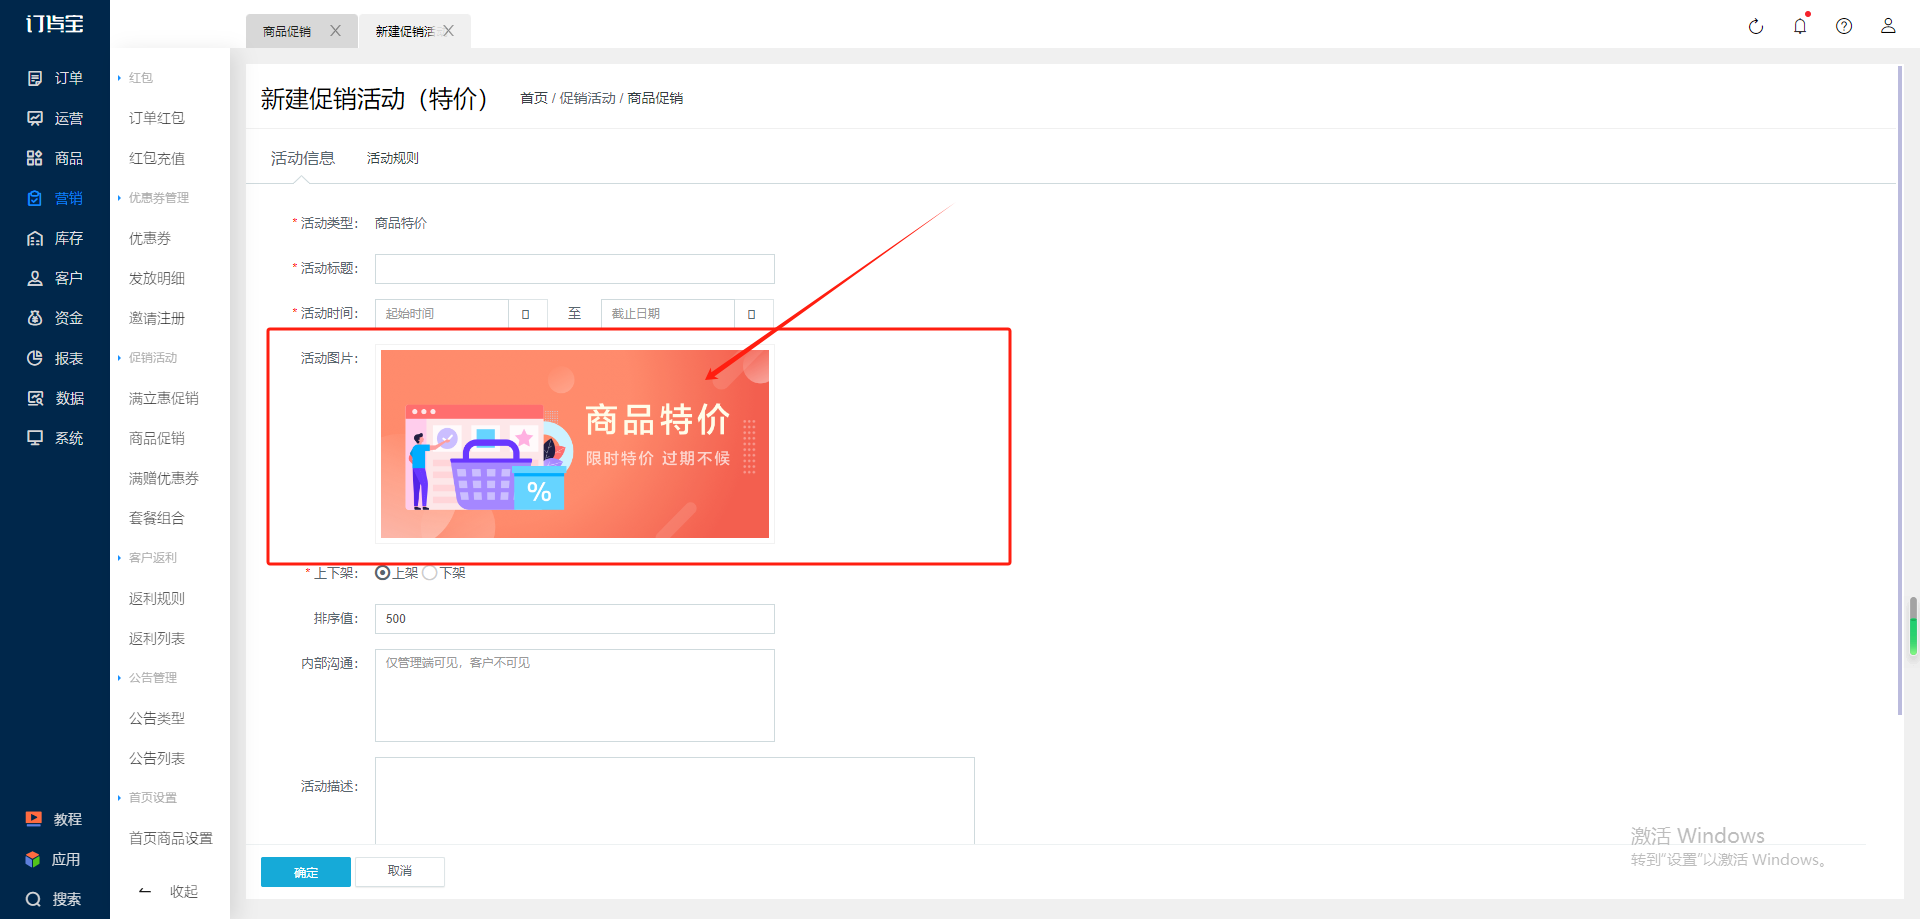Open the 库存 inventory sidebar icon
This screenshot has width=1920, height=919.
coord(35,238)
